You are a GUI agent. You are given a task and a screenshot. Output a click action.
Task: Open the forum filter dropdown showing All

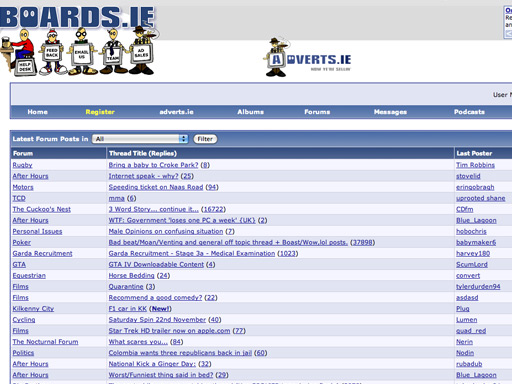[x=140, y=139]
